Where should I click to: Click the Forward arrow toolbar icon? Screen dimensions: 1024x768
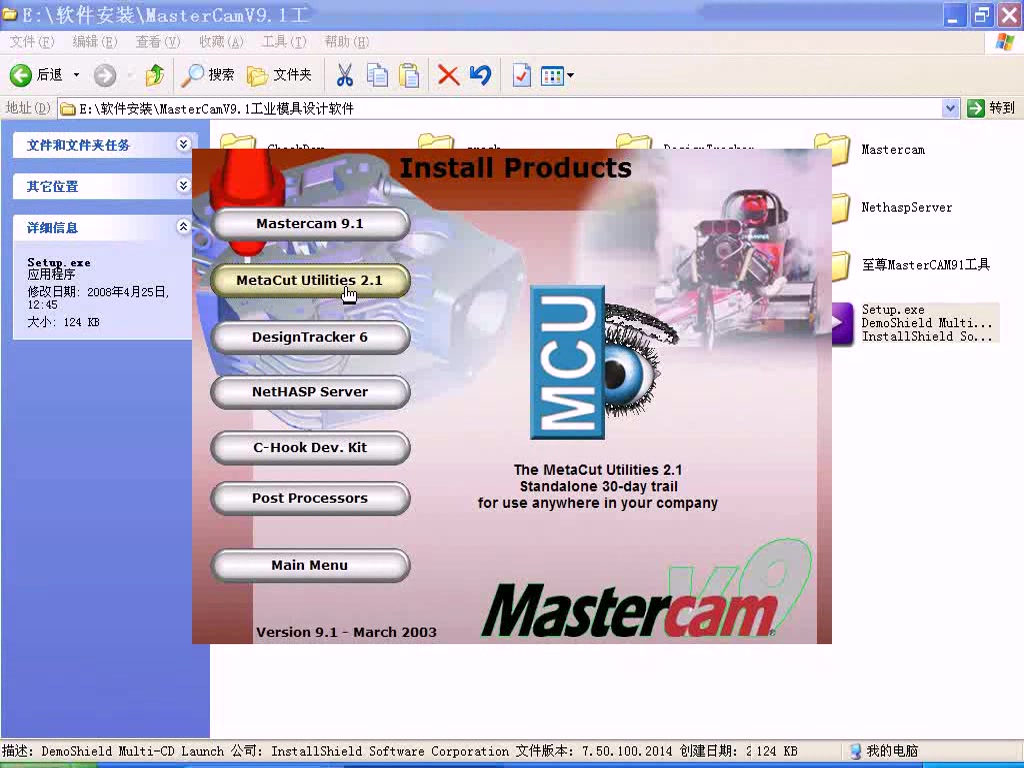click(104, 76)
